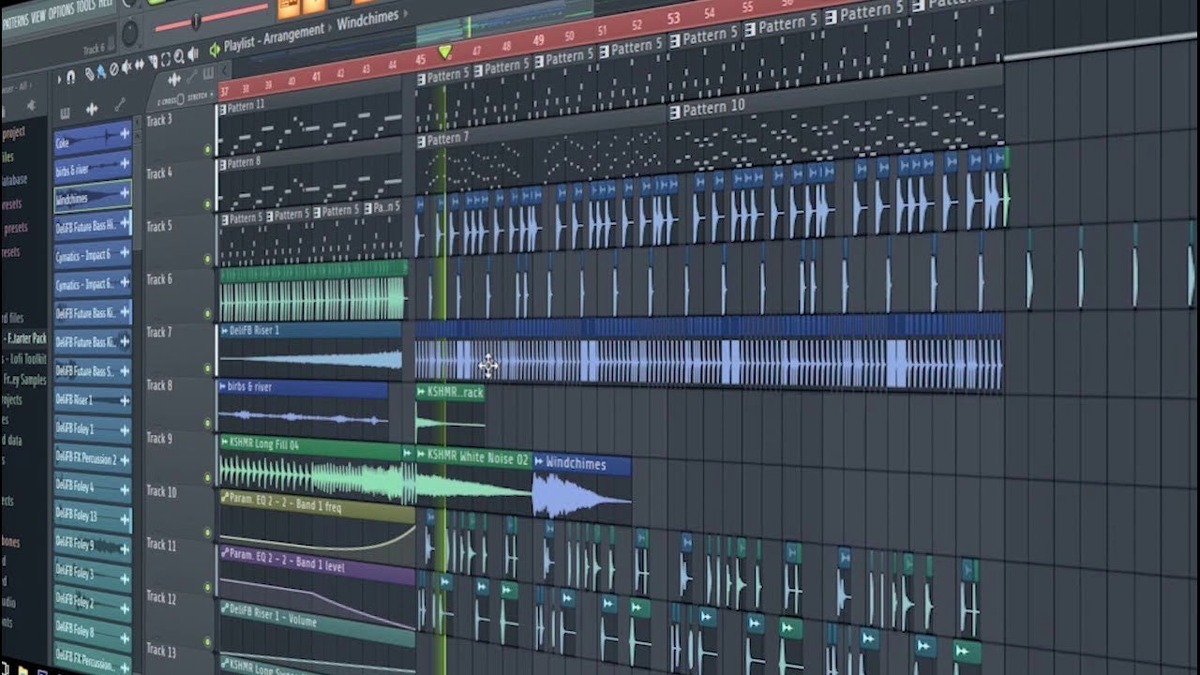Image resolution: width=1200 pixels, height=675 pixels.
Task: Click the pink horizontal slider in top toolbar
Action: pos(211,18)
